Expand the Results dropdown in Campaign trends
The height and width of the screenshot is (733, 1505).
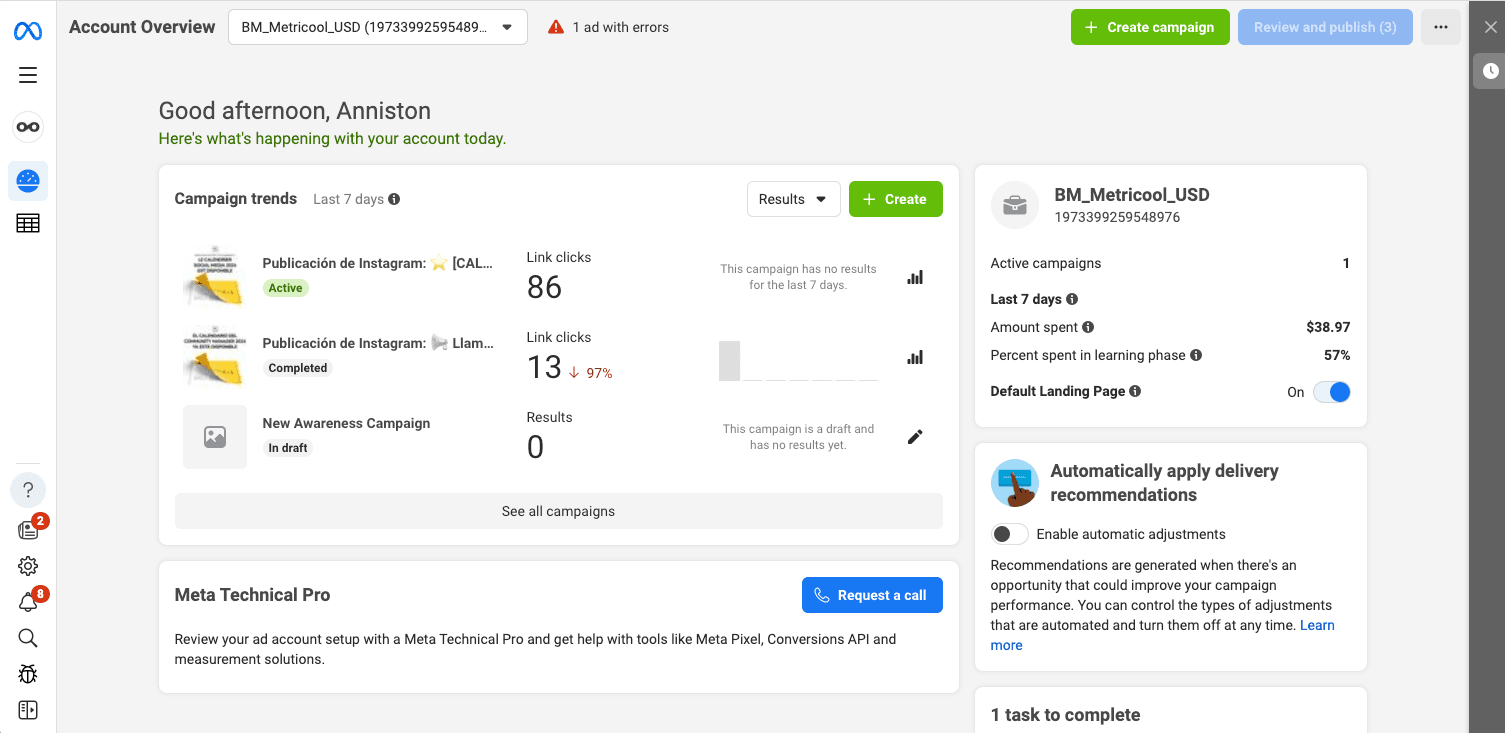coord(792,199)
